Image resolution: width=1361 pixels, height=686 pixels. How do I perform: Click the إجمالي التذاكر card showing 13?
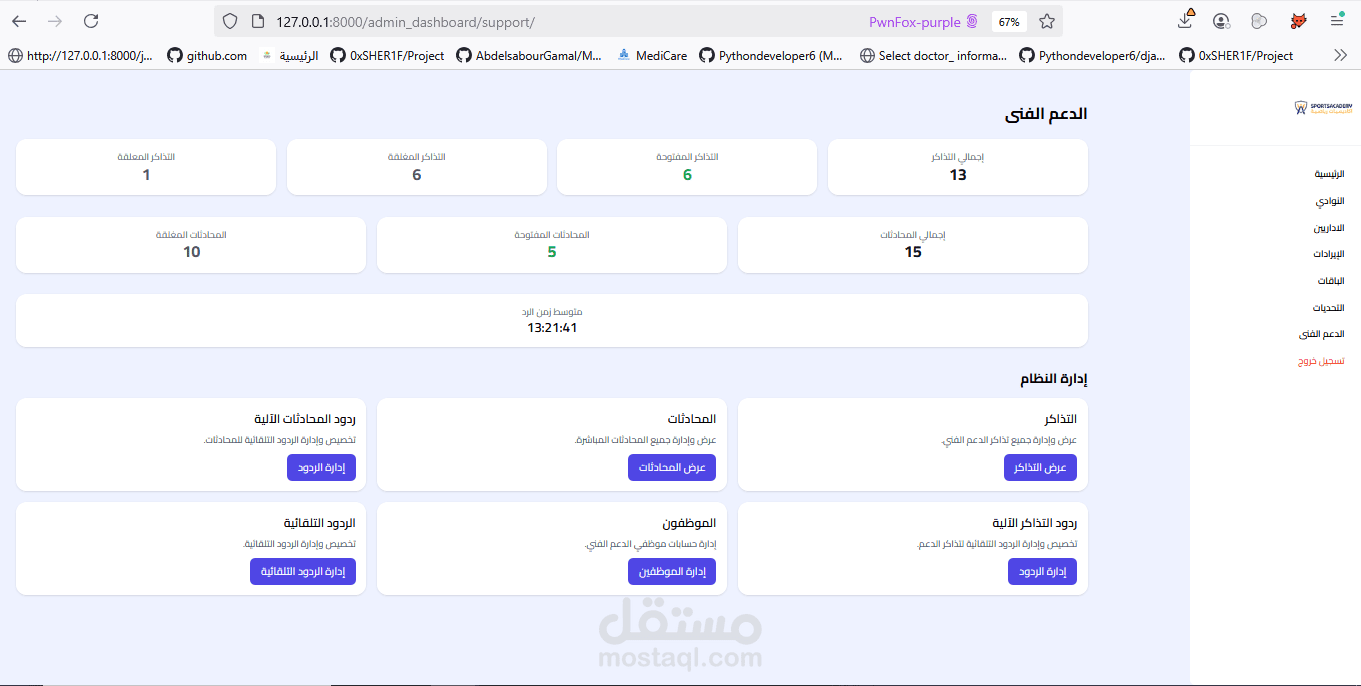[958, 167]
